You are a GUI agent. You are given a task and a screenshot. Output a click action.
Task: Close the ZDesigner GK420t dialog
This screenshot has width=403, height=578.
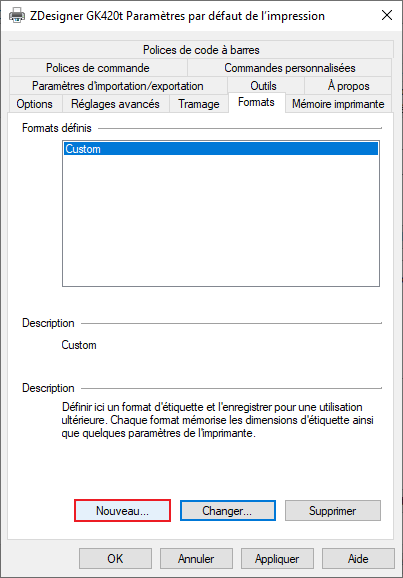(386, 15)
